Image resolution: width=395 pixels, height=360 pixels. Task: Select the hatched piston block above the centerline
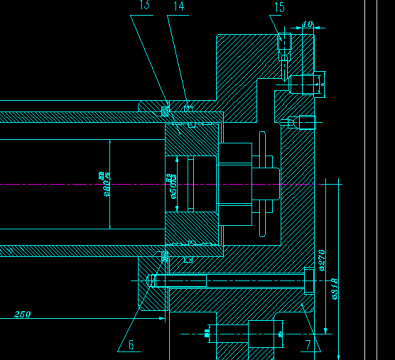192,139
